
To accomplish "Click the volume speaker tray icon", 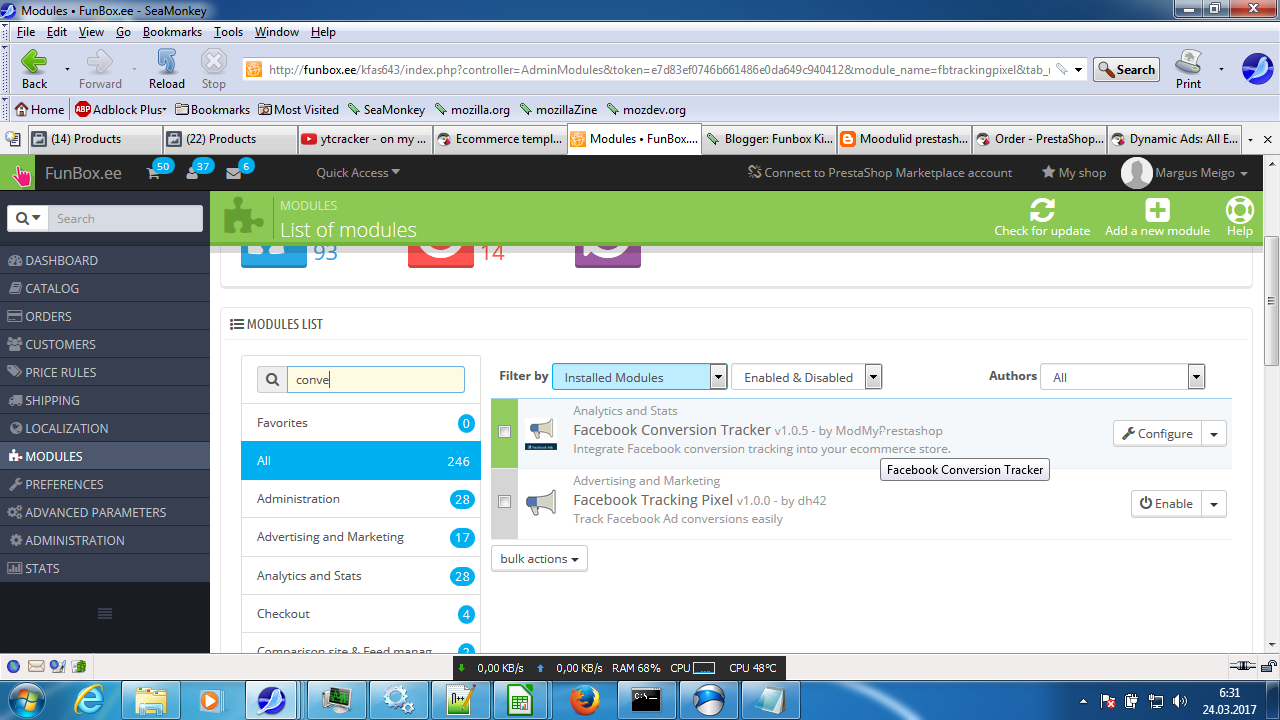I will point(1179,701).
